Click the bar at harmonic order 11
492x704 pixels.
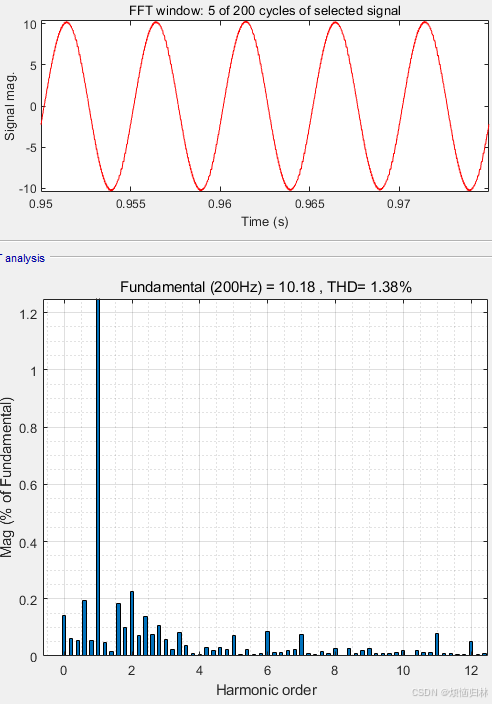tap(437, 645)
